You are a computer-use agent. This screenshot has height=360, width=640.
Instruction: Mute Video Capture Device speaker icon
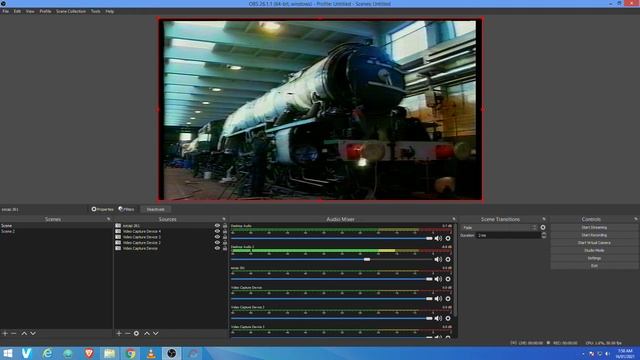tap(438, 299)
